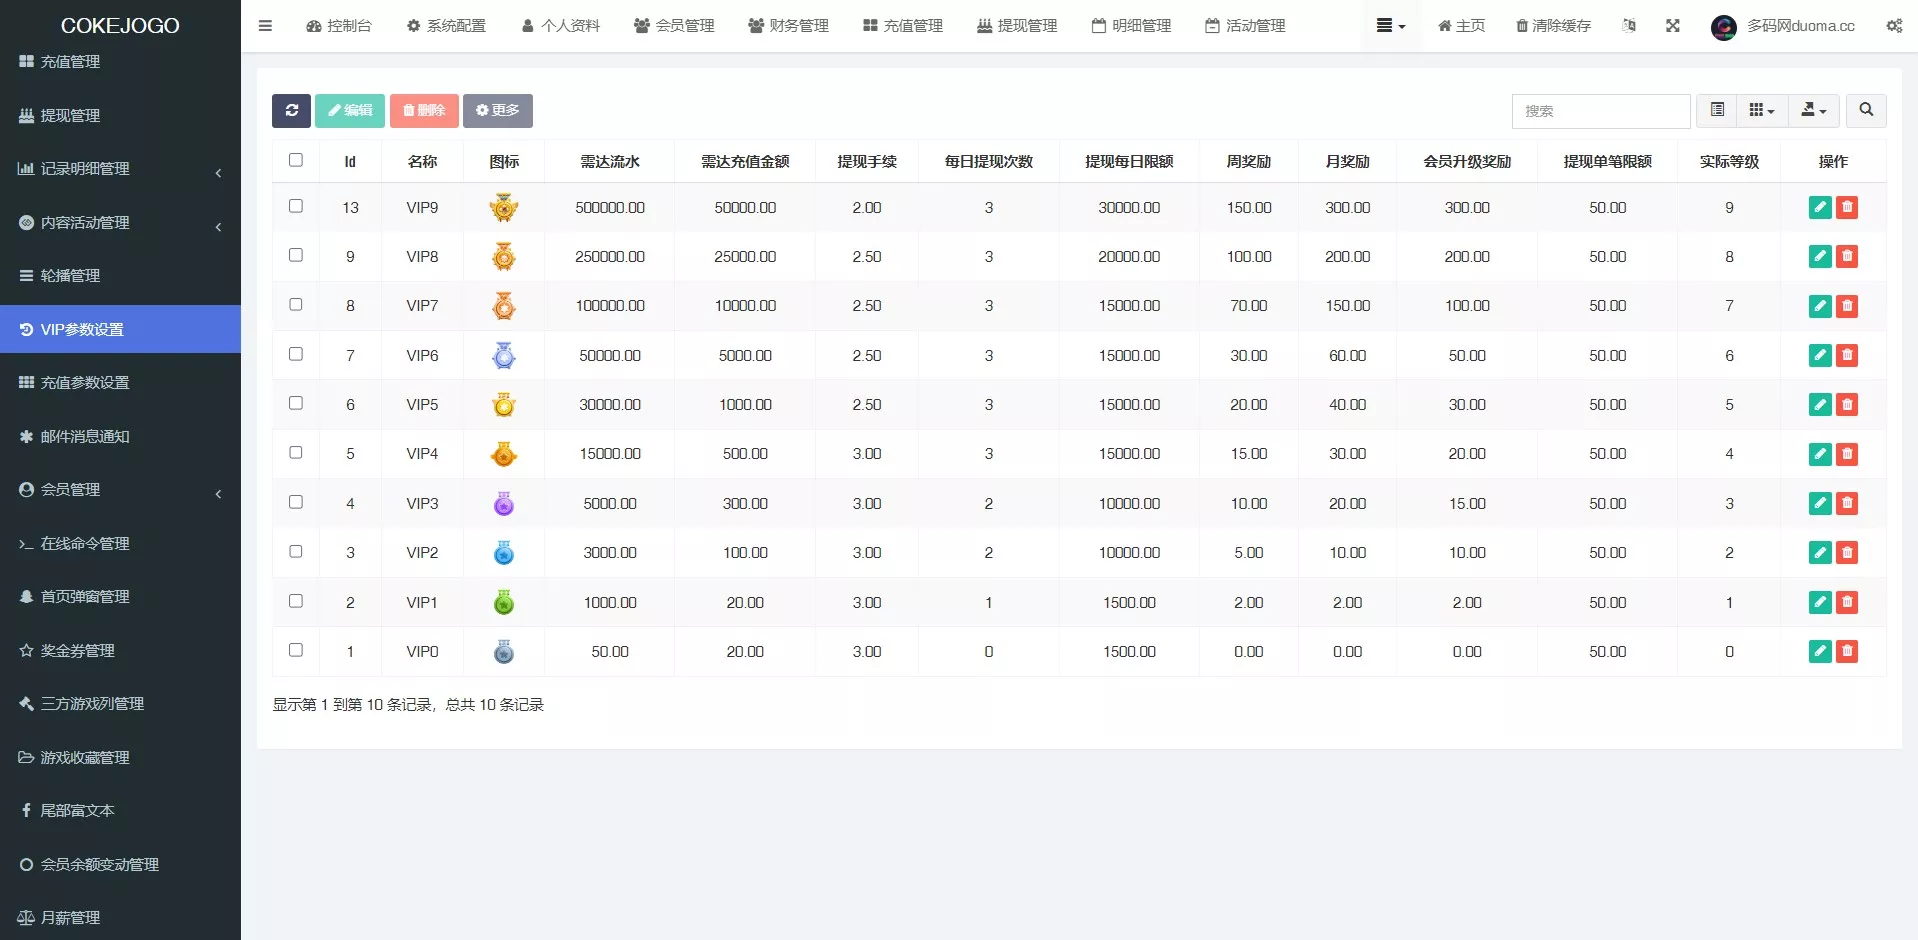1918x940 pixels.
Task: Check the VIP8 row checkbox
Action: (295, 255)
